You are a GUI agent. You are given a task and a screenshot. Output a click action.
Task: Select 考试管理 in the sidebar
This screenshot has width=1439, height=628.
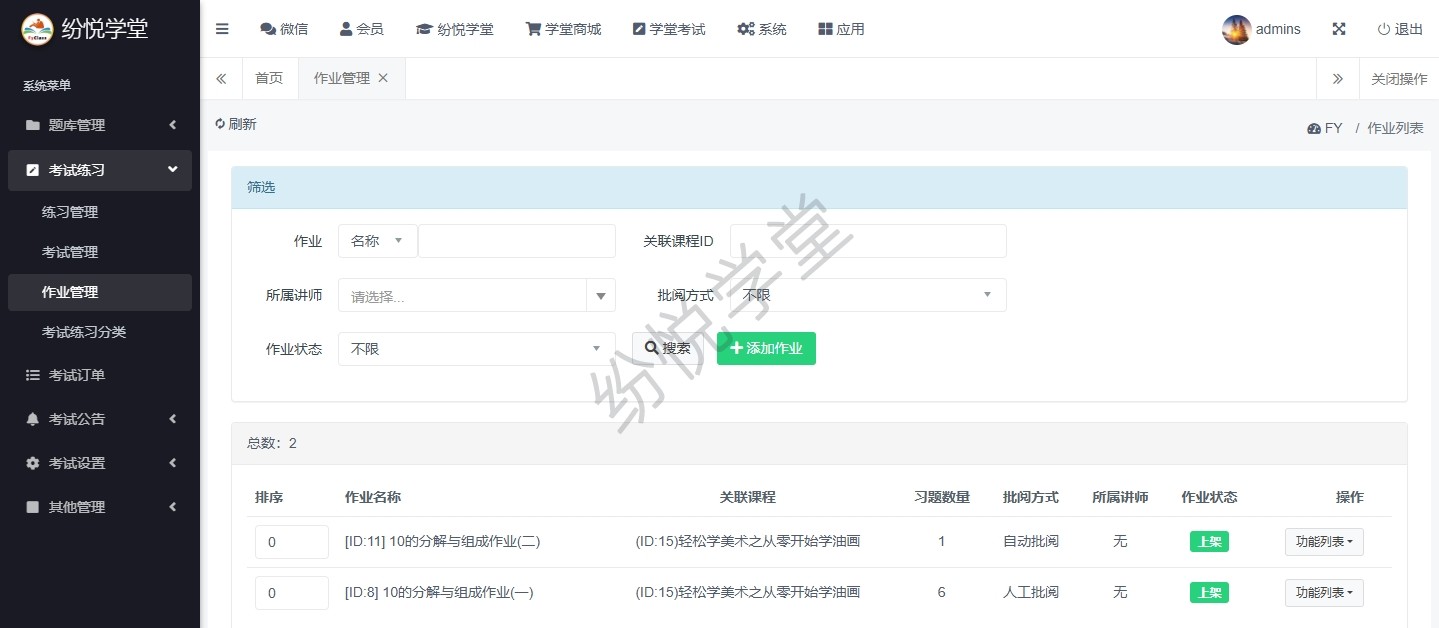pos(70,252)
